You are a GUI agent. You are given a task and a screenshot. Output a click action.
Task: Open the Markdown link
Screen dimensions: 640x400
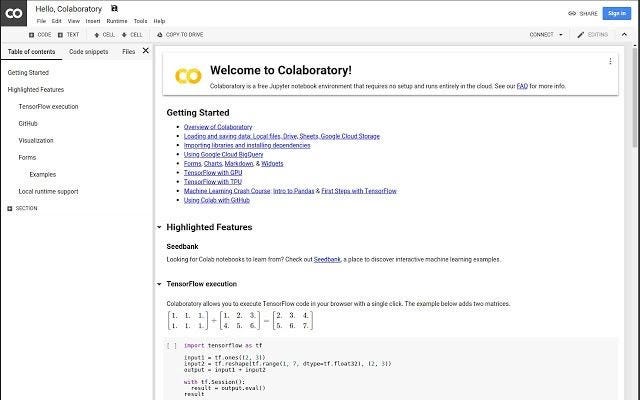(x=239, y=164)
